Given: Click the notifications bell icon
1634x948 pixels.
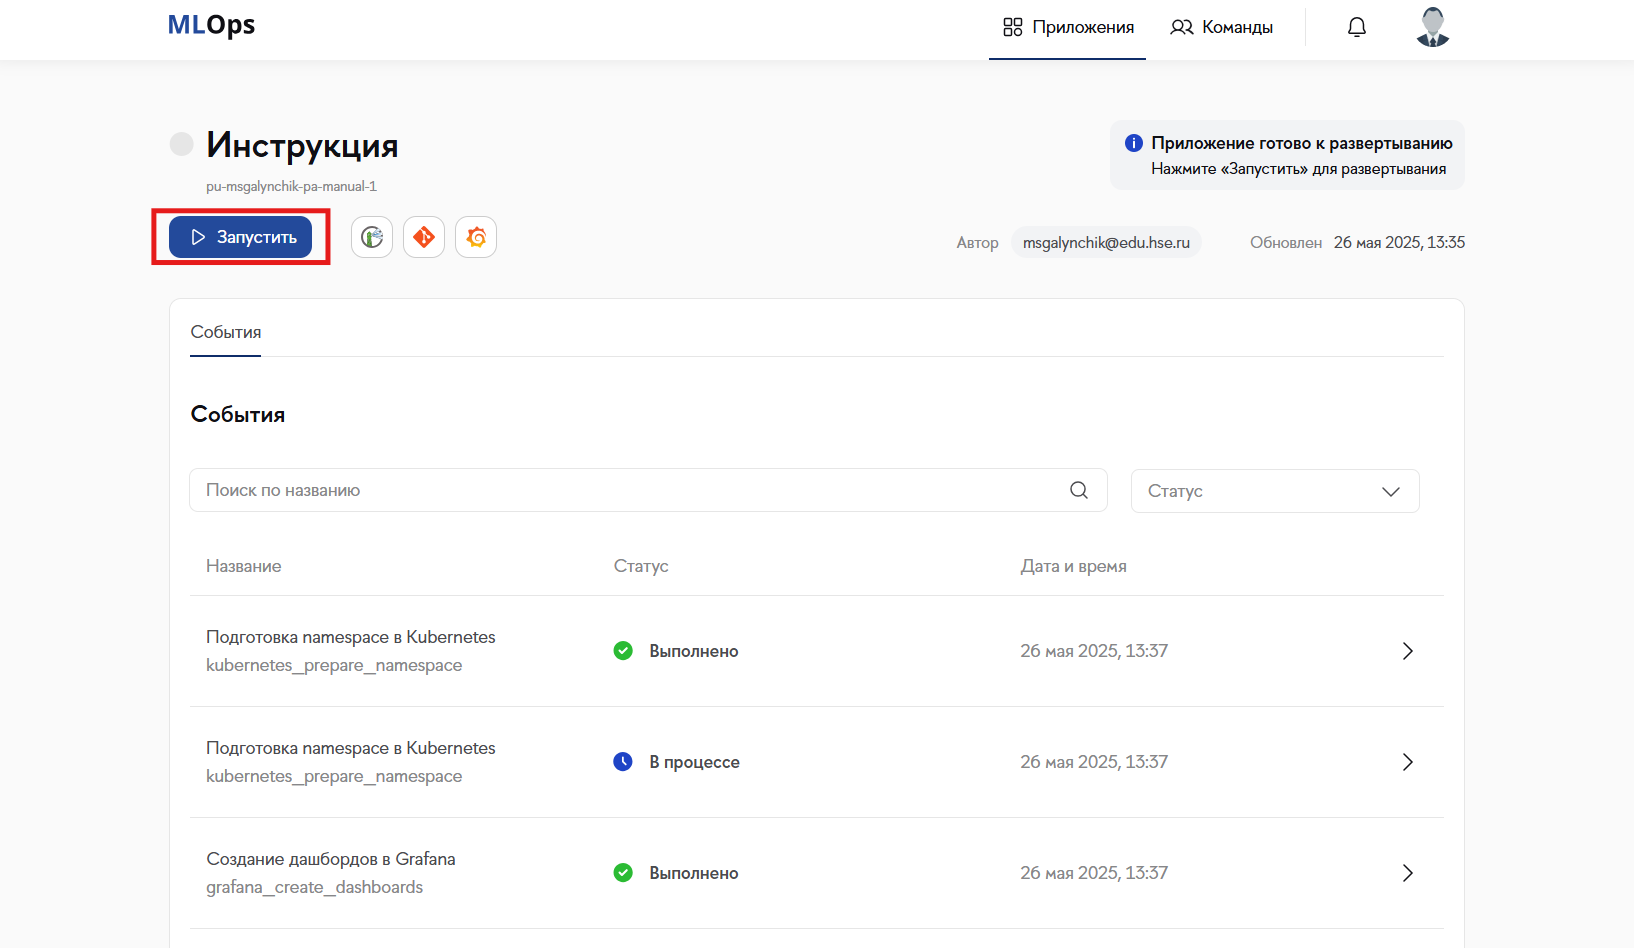Looking at the screenshot, I should [1357, 27].
